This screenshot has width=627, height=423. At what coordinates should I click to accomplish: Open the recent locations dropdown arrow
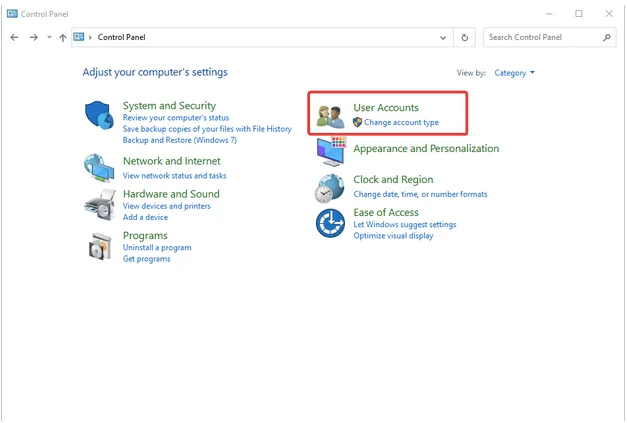[x=49, y=37]
